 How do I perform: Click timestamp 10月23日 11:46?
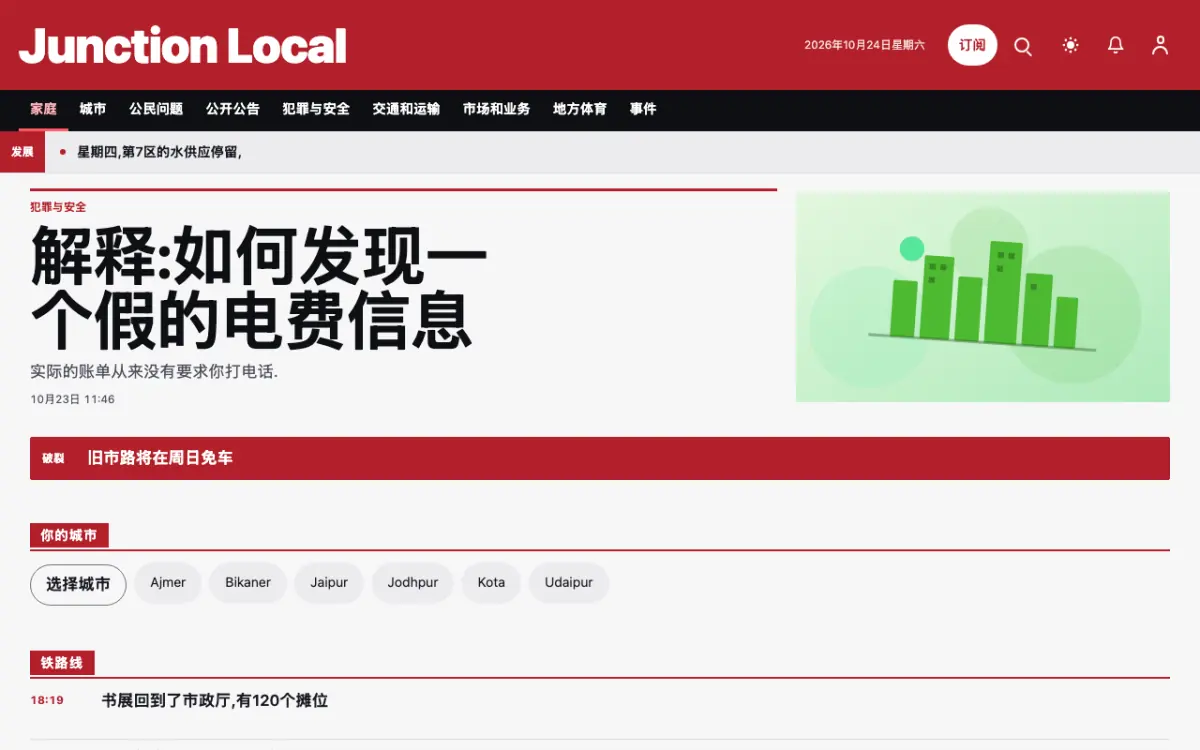click(72, 399)
